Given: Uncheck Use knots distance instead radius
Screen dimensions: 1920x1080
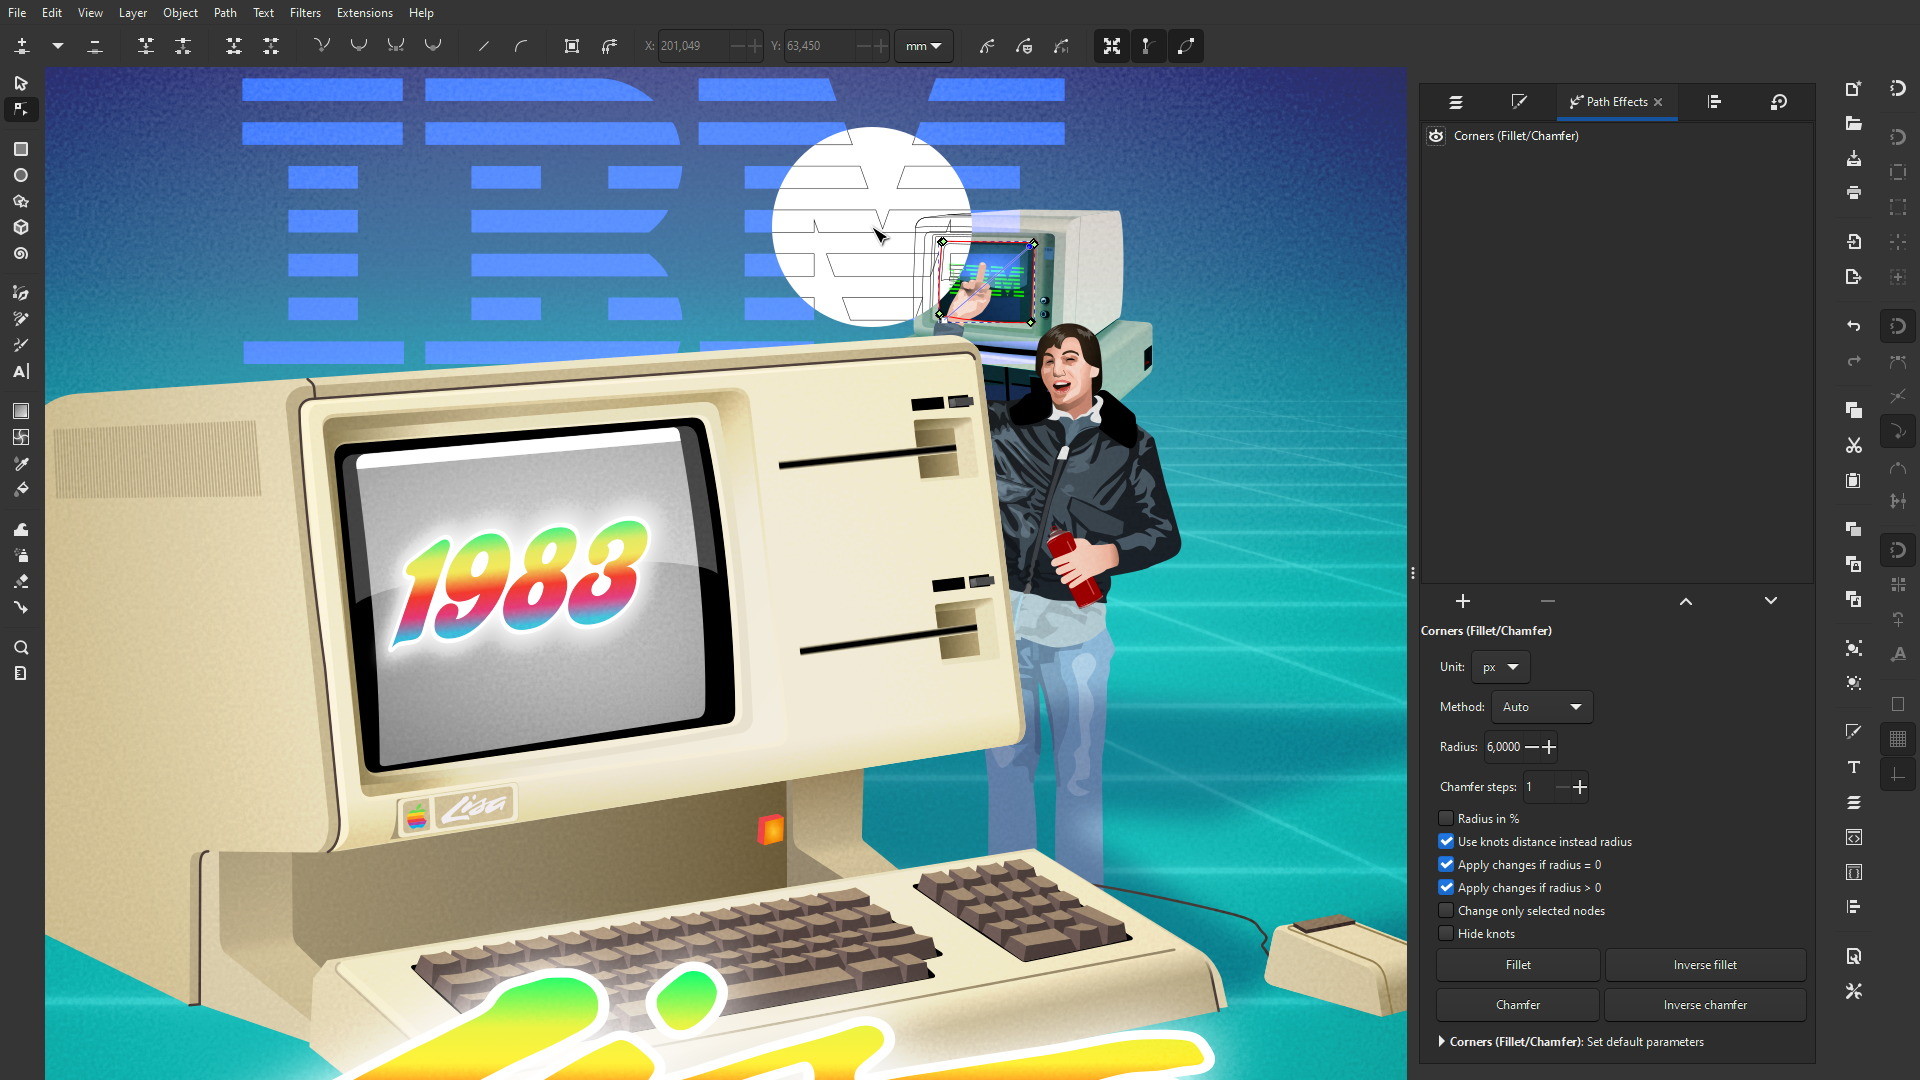Looking at the screenshot, I should coord(1446,841).
